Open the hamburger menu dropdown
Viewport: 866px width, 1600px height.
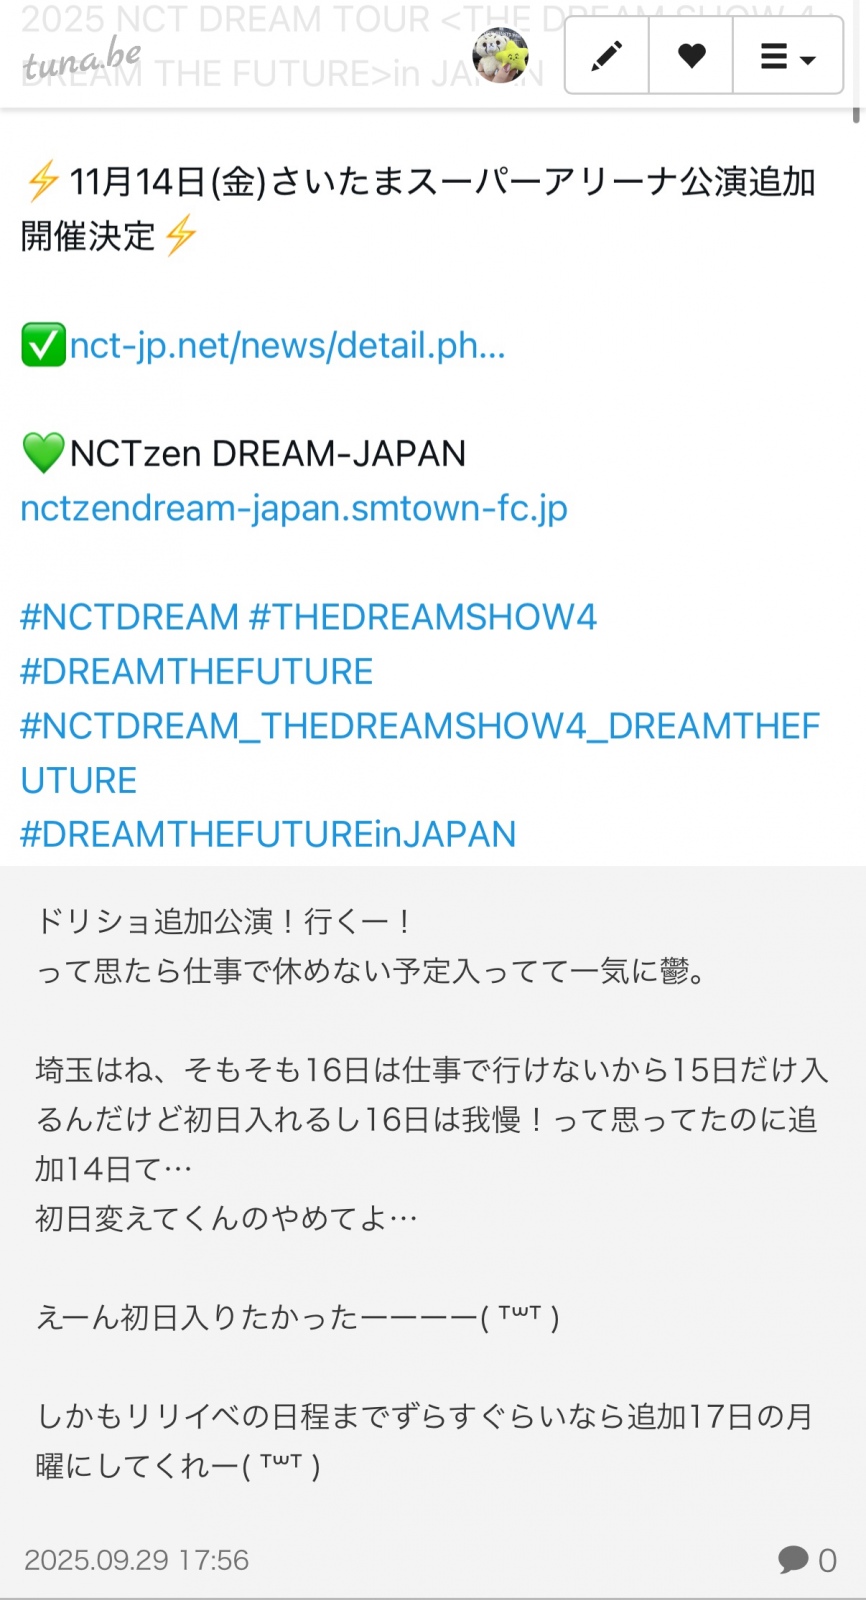point(787,56)
